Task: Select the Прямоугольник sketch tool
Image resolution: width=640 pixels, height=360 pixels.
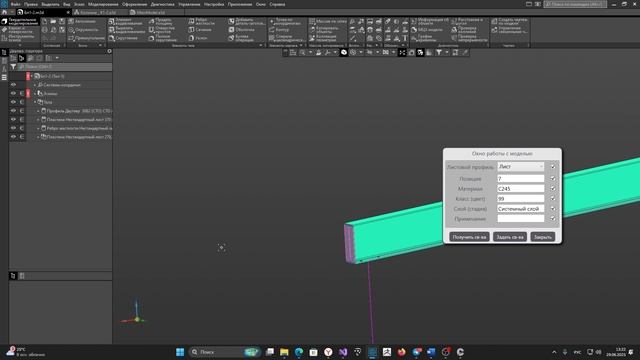Action: [x=86, y=38]
